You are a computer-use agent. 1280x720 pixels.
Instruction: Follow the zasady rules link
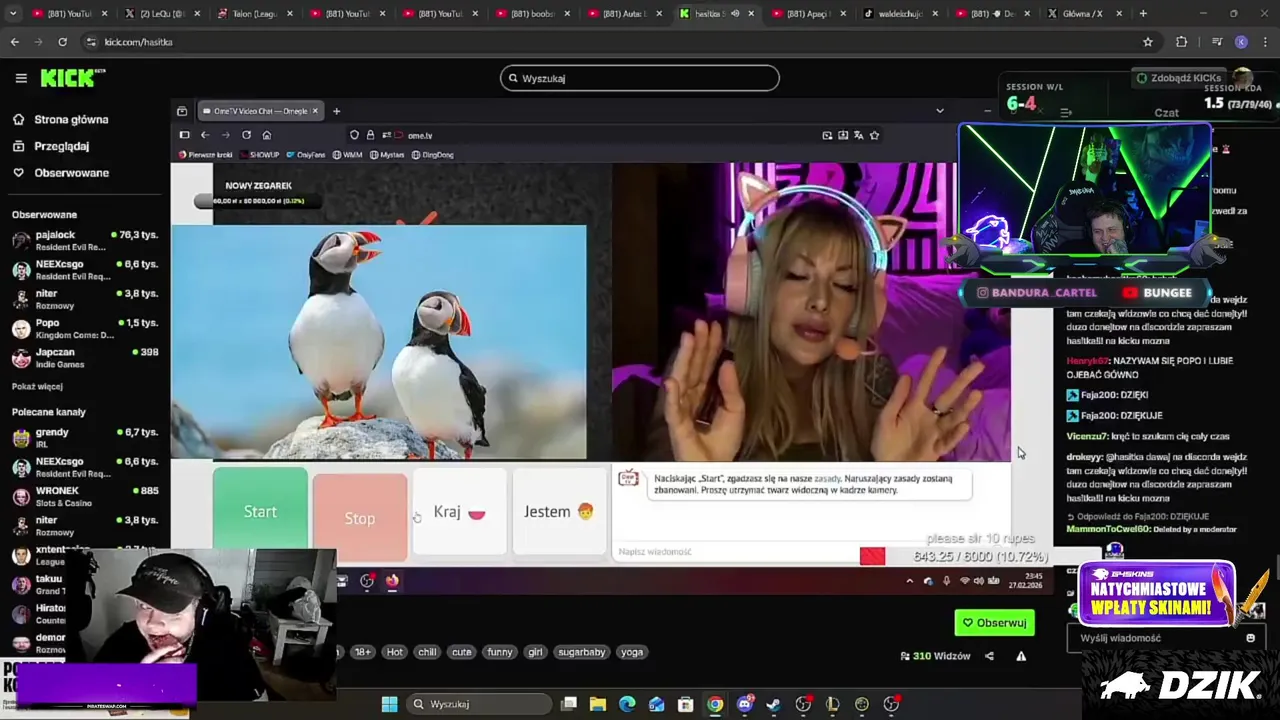pos(828,479)
